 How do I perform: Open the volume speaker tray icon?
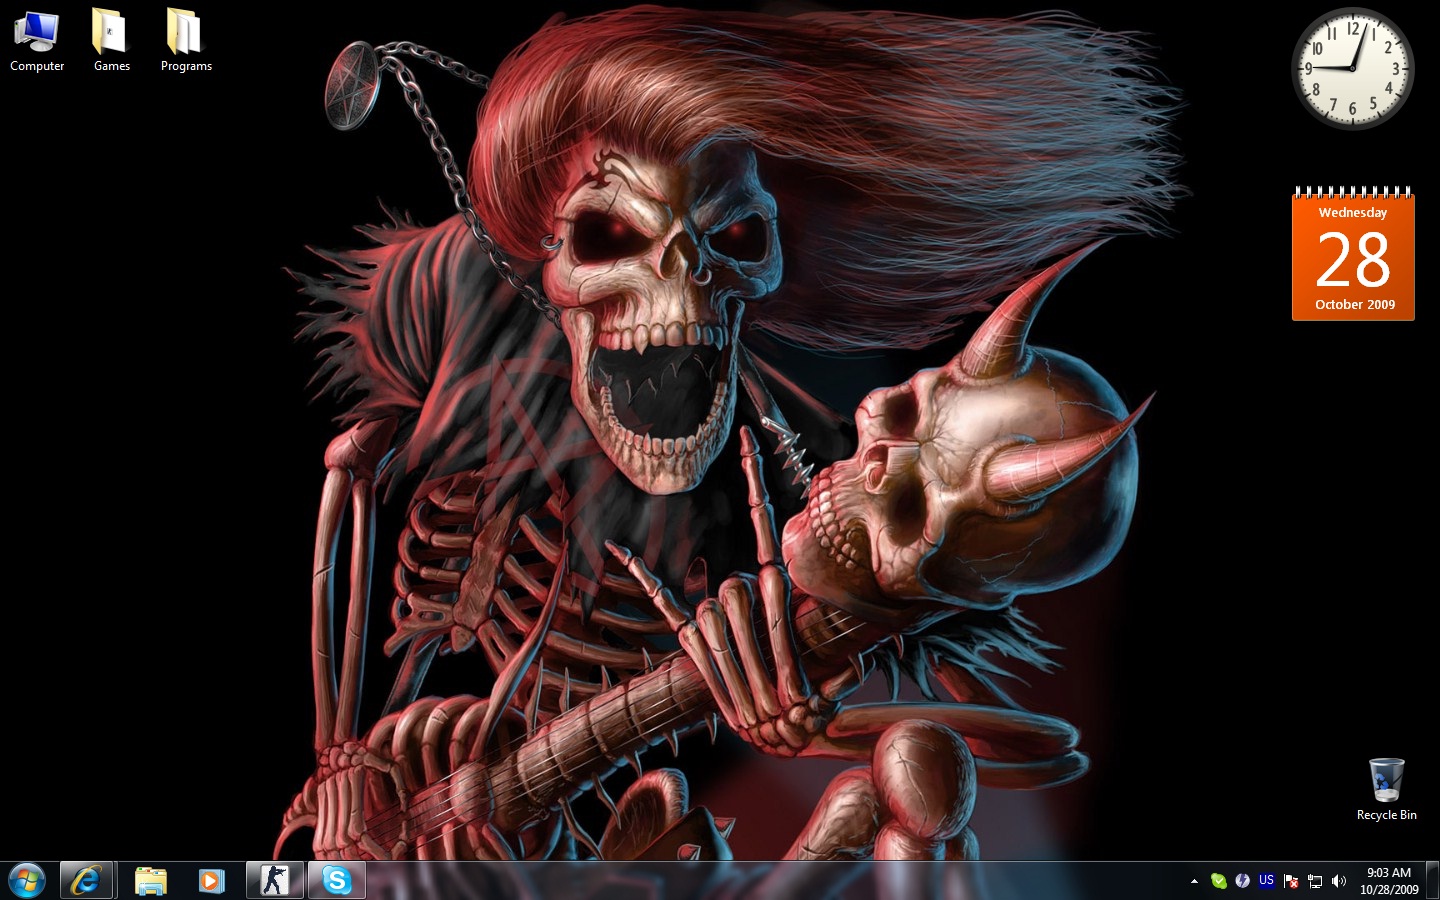click(1339, 881)
